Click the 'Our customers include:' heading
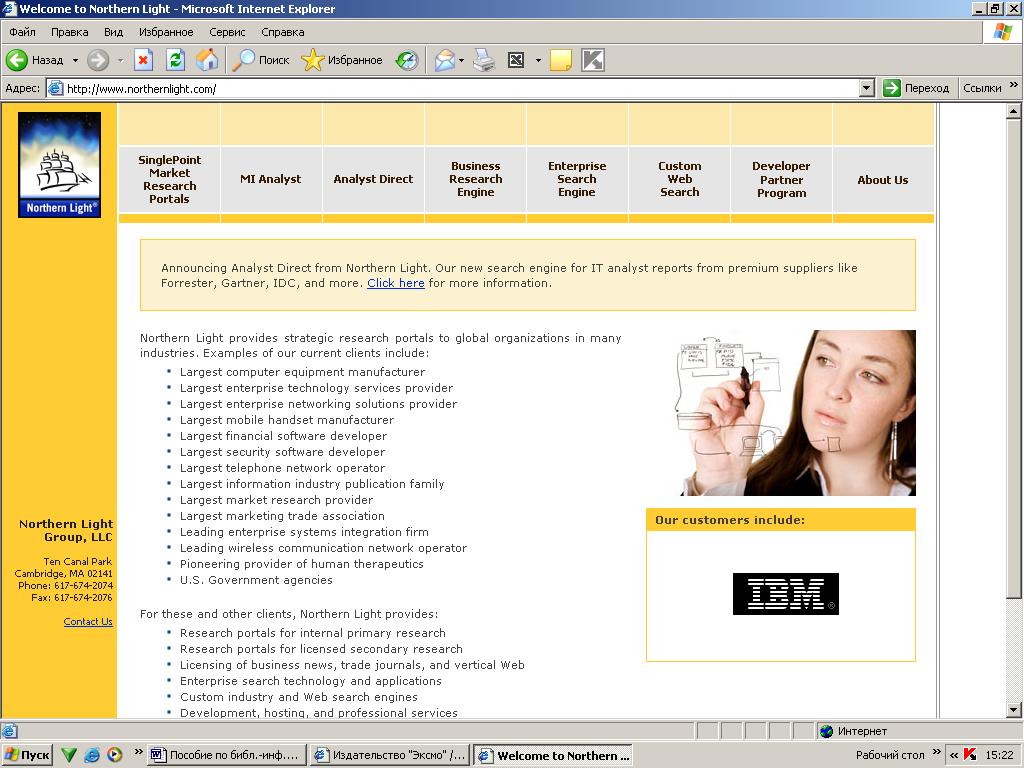Image resolution: width=1024 pixels, height=768 pixels. point(730,520)
